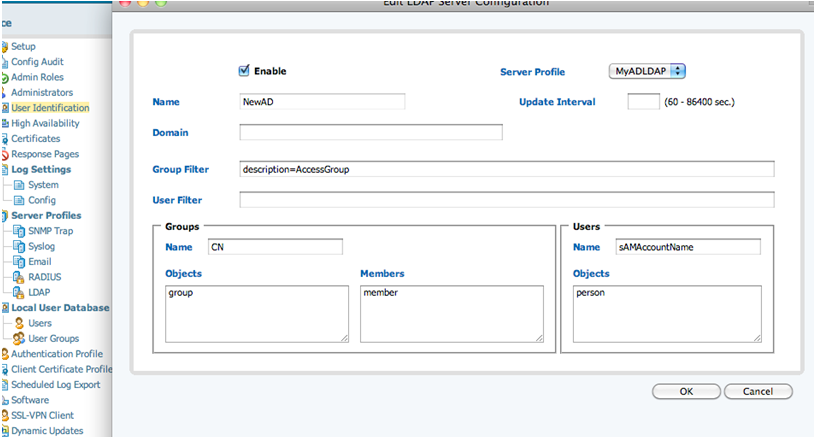Click the Local User Database icon
816x438 pixels.
pyautogui.click(x=5, y=308)
